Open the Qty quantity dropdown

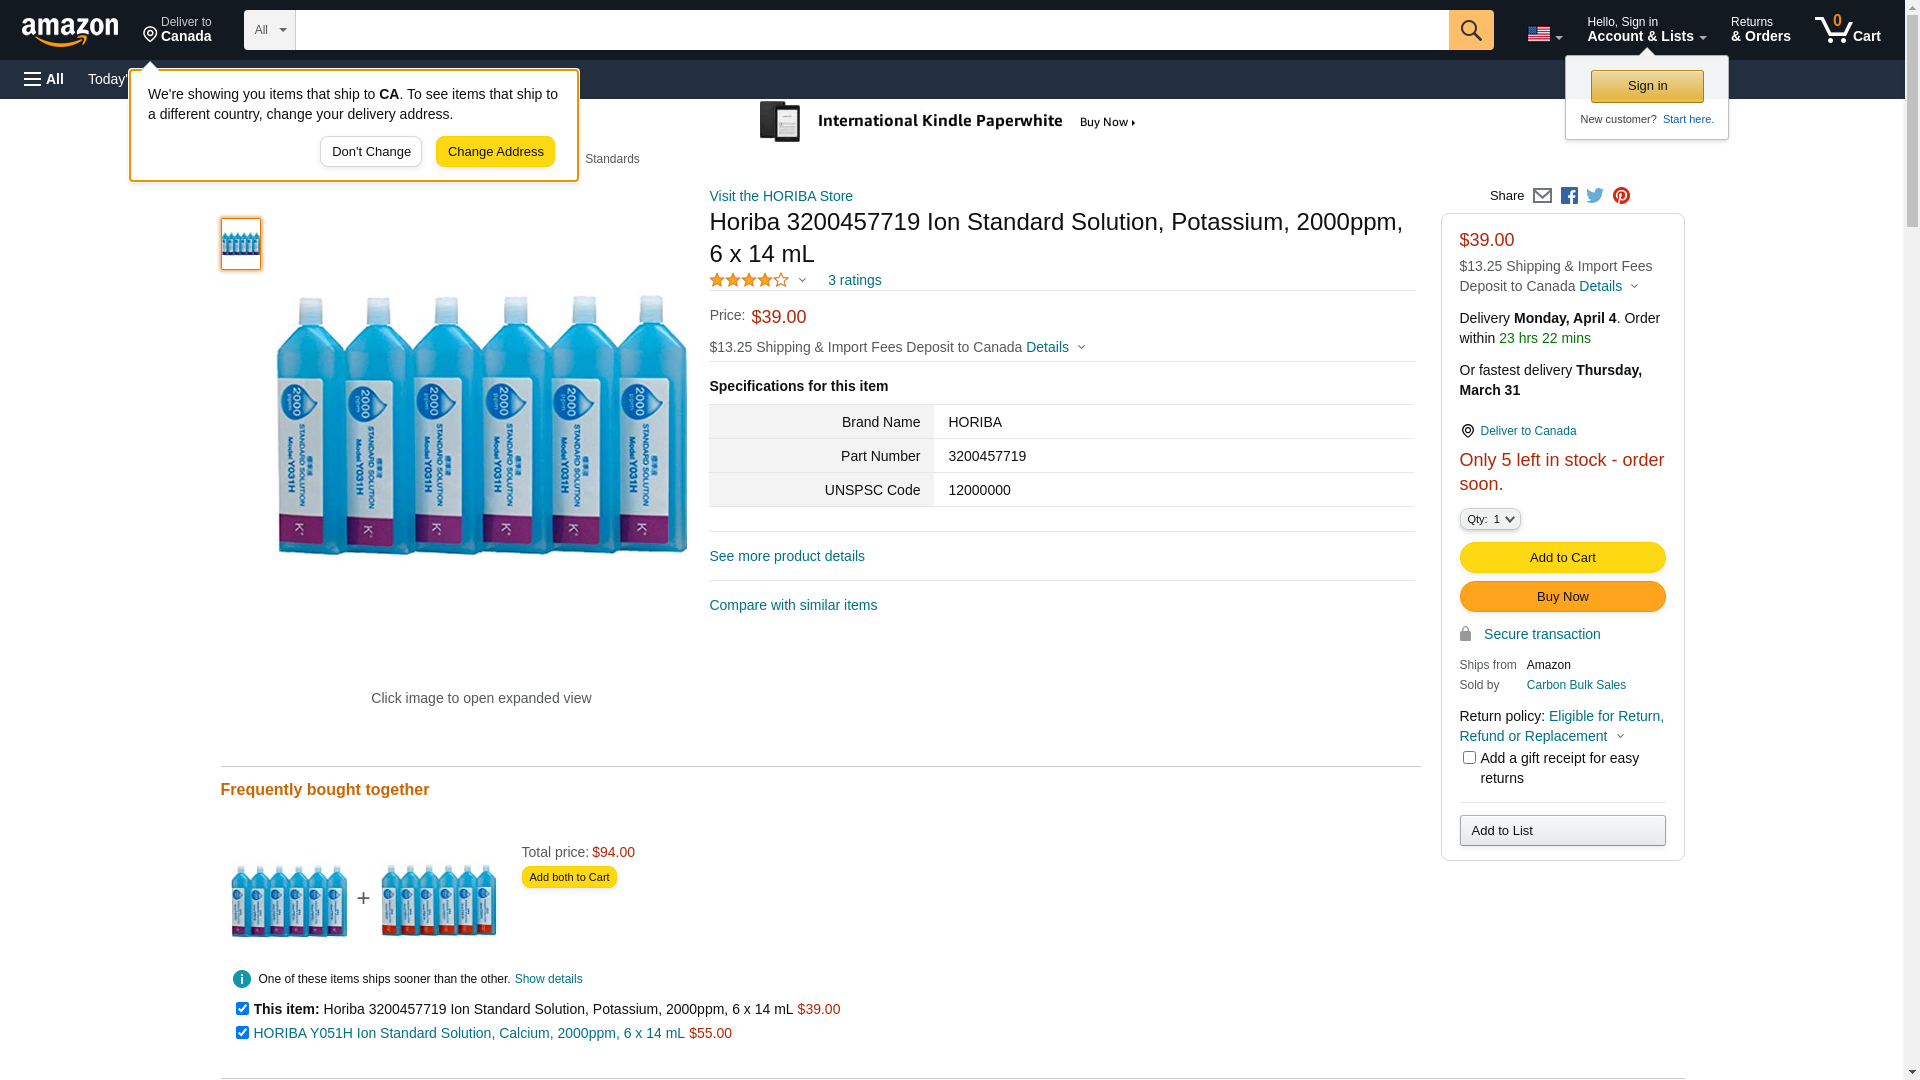pos(1490,519)
